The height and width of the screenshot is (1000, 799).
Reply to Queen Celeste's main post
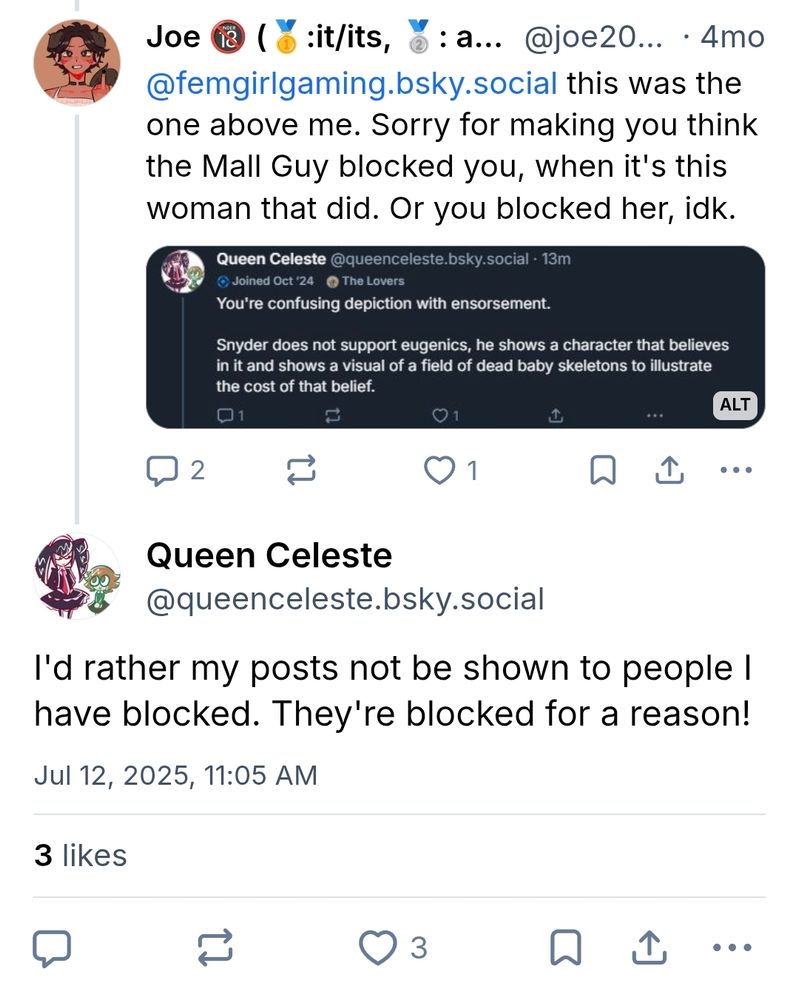tap(52, 948)
